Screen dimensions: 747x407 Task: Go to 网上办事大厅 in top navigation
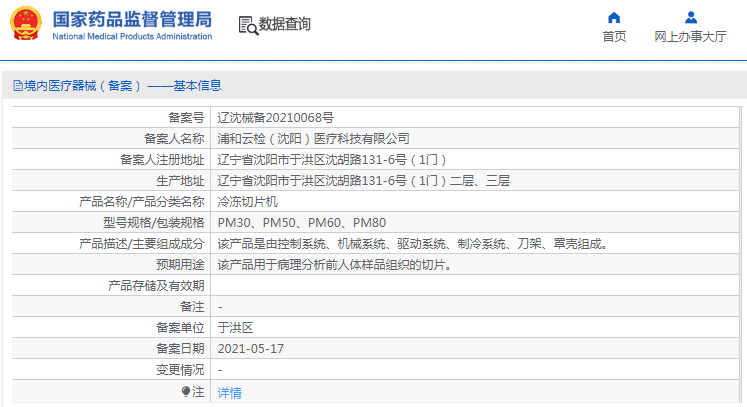pos(690,37)
